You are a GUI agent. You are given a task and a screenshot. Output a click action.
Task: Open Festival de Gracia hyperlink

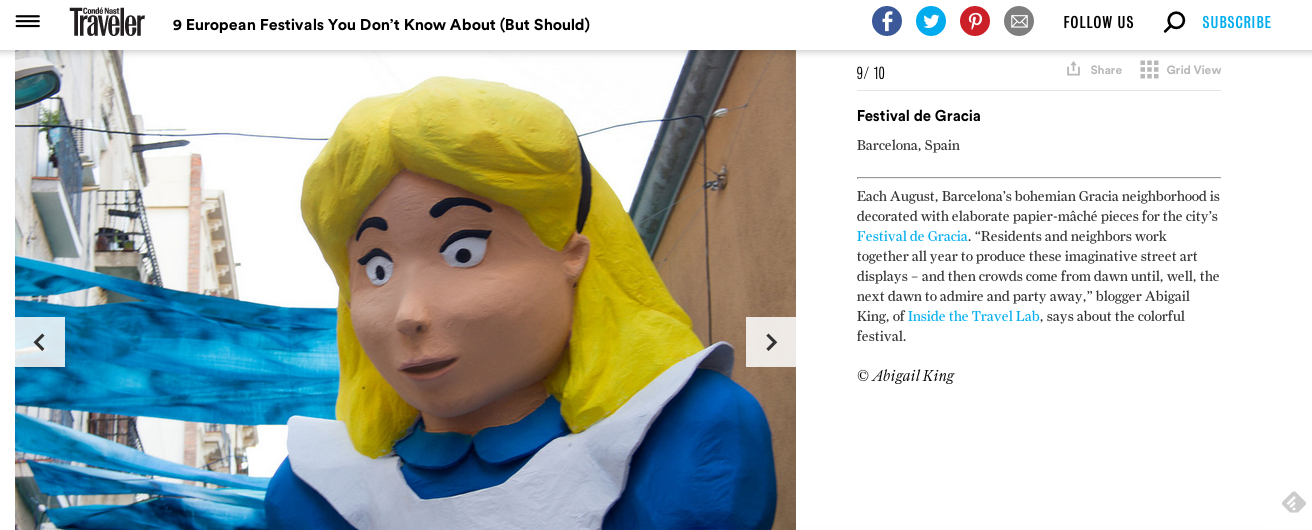point(912,236)
